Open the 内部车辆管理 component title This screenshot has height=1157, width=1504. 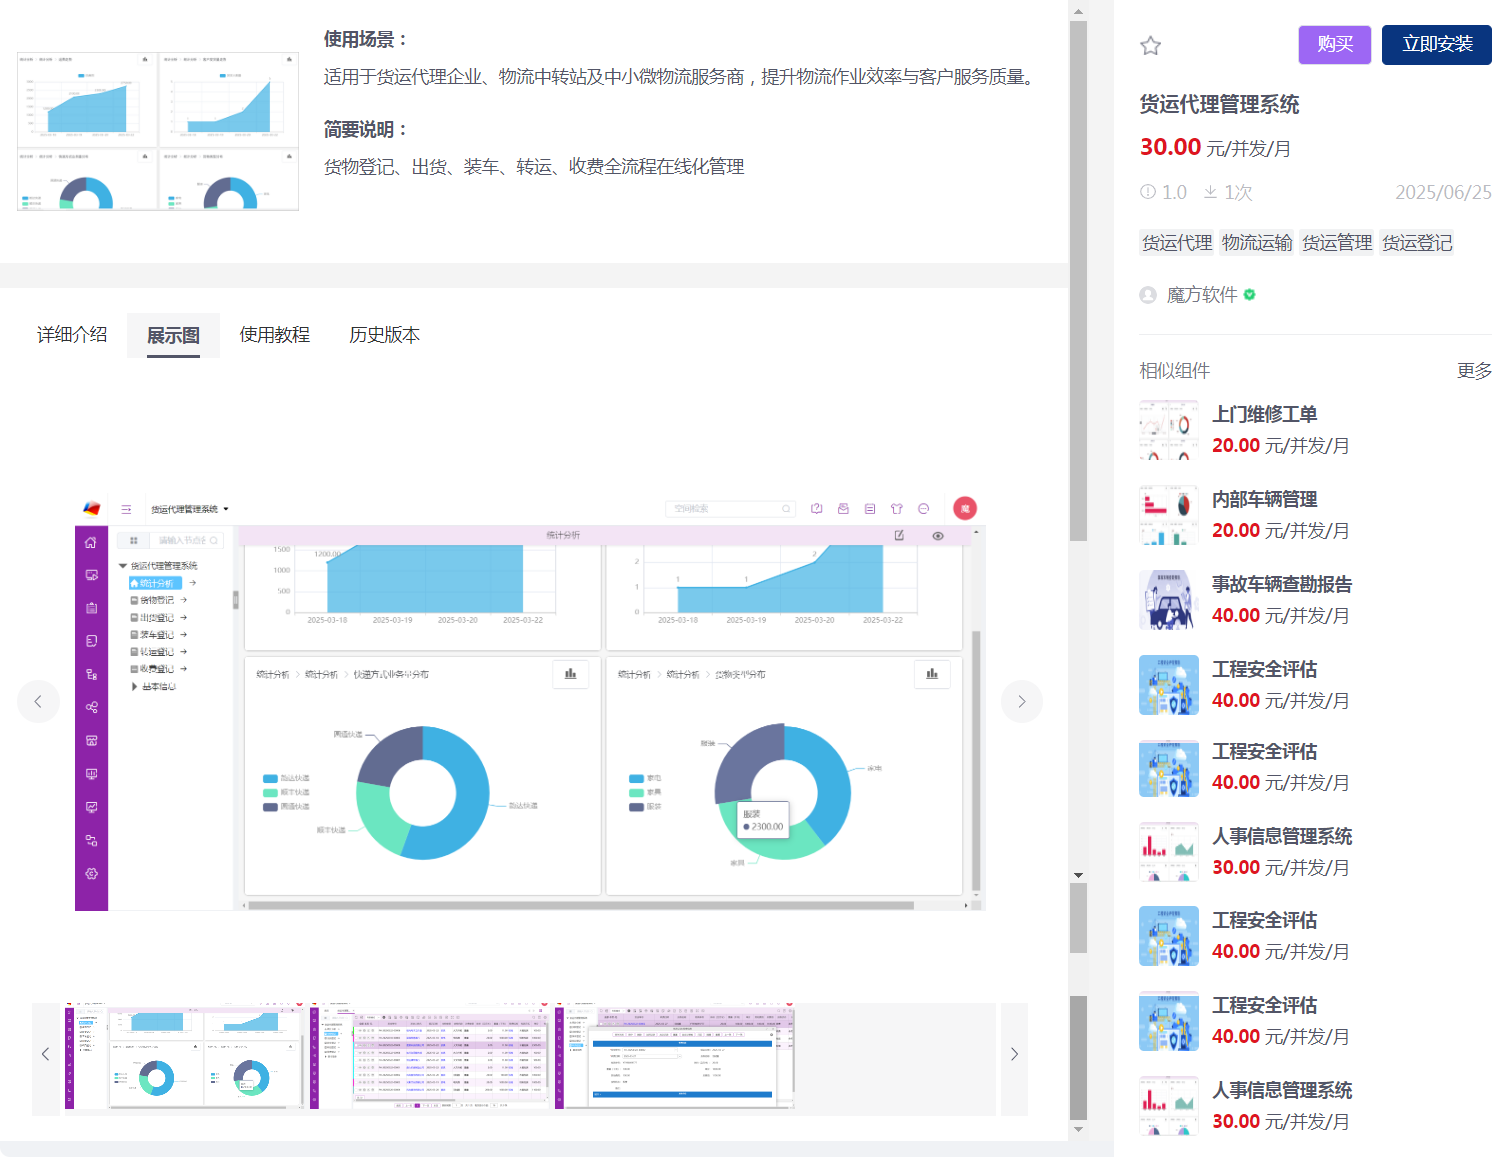(x=1264, y=499)
